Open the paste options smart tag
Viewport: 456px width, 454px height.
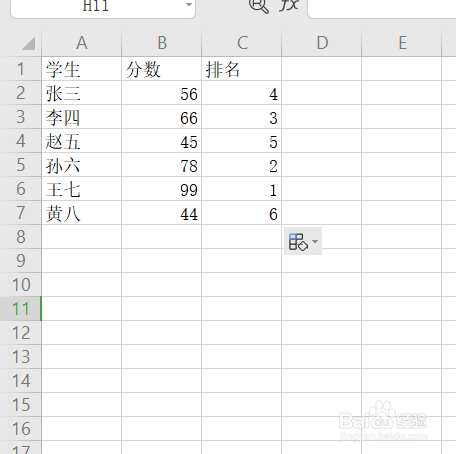click(303, 241)
